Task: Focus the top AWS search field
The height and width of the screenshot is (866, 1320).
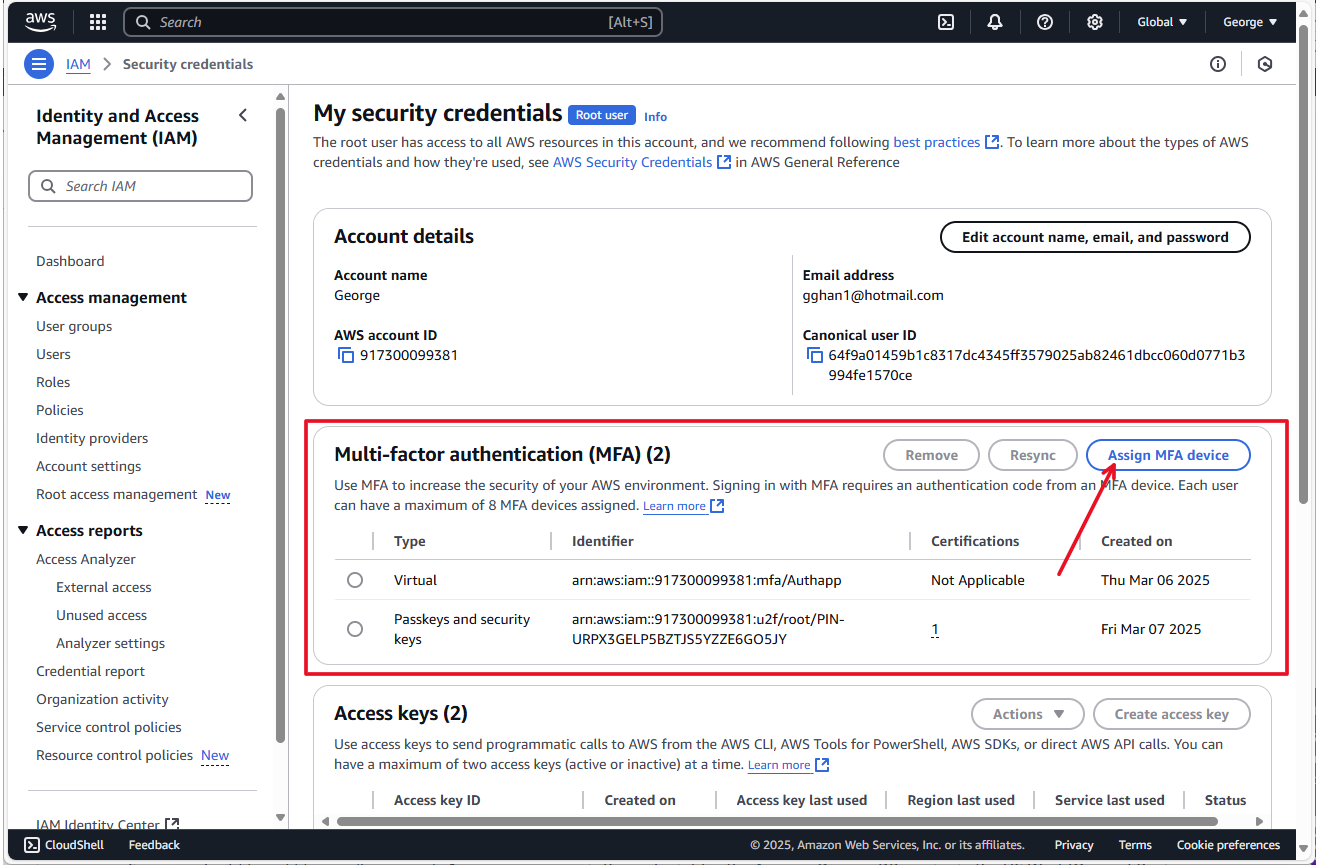Action: tap(393, 22)
